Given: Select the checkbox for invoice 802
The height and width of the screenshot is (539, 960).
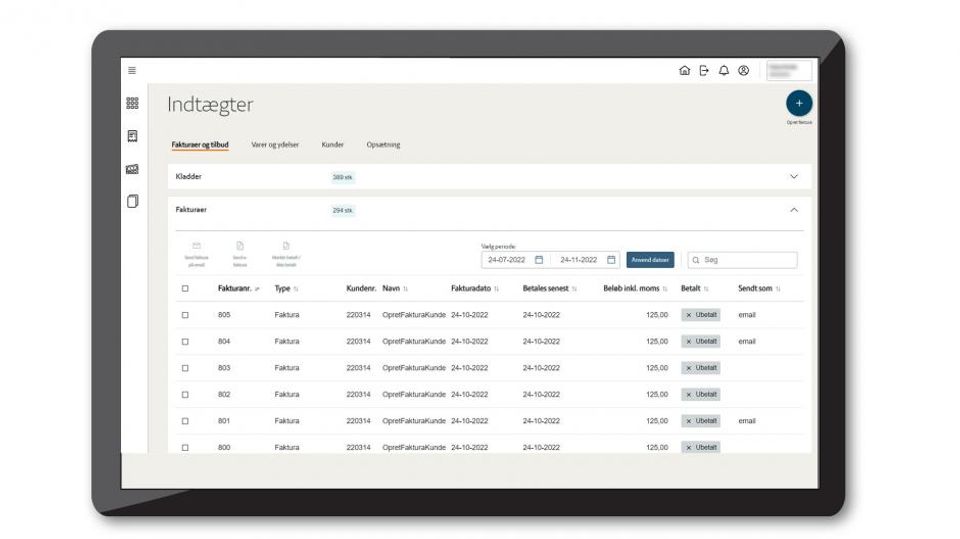Looking at the screenshot, I should (x=185, y=394).
